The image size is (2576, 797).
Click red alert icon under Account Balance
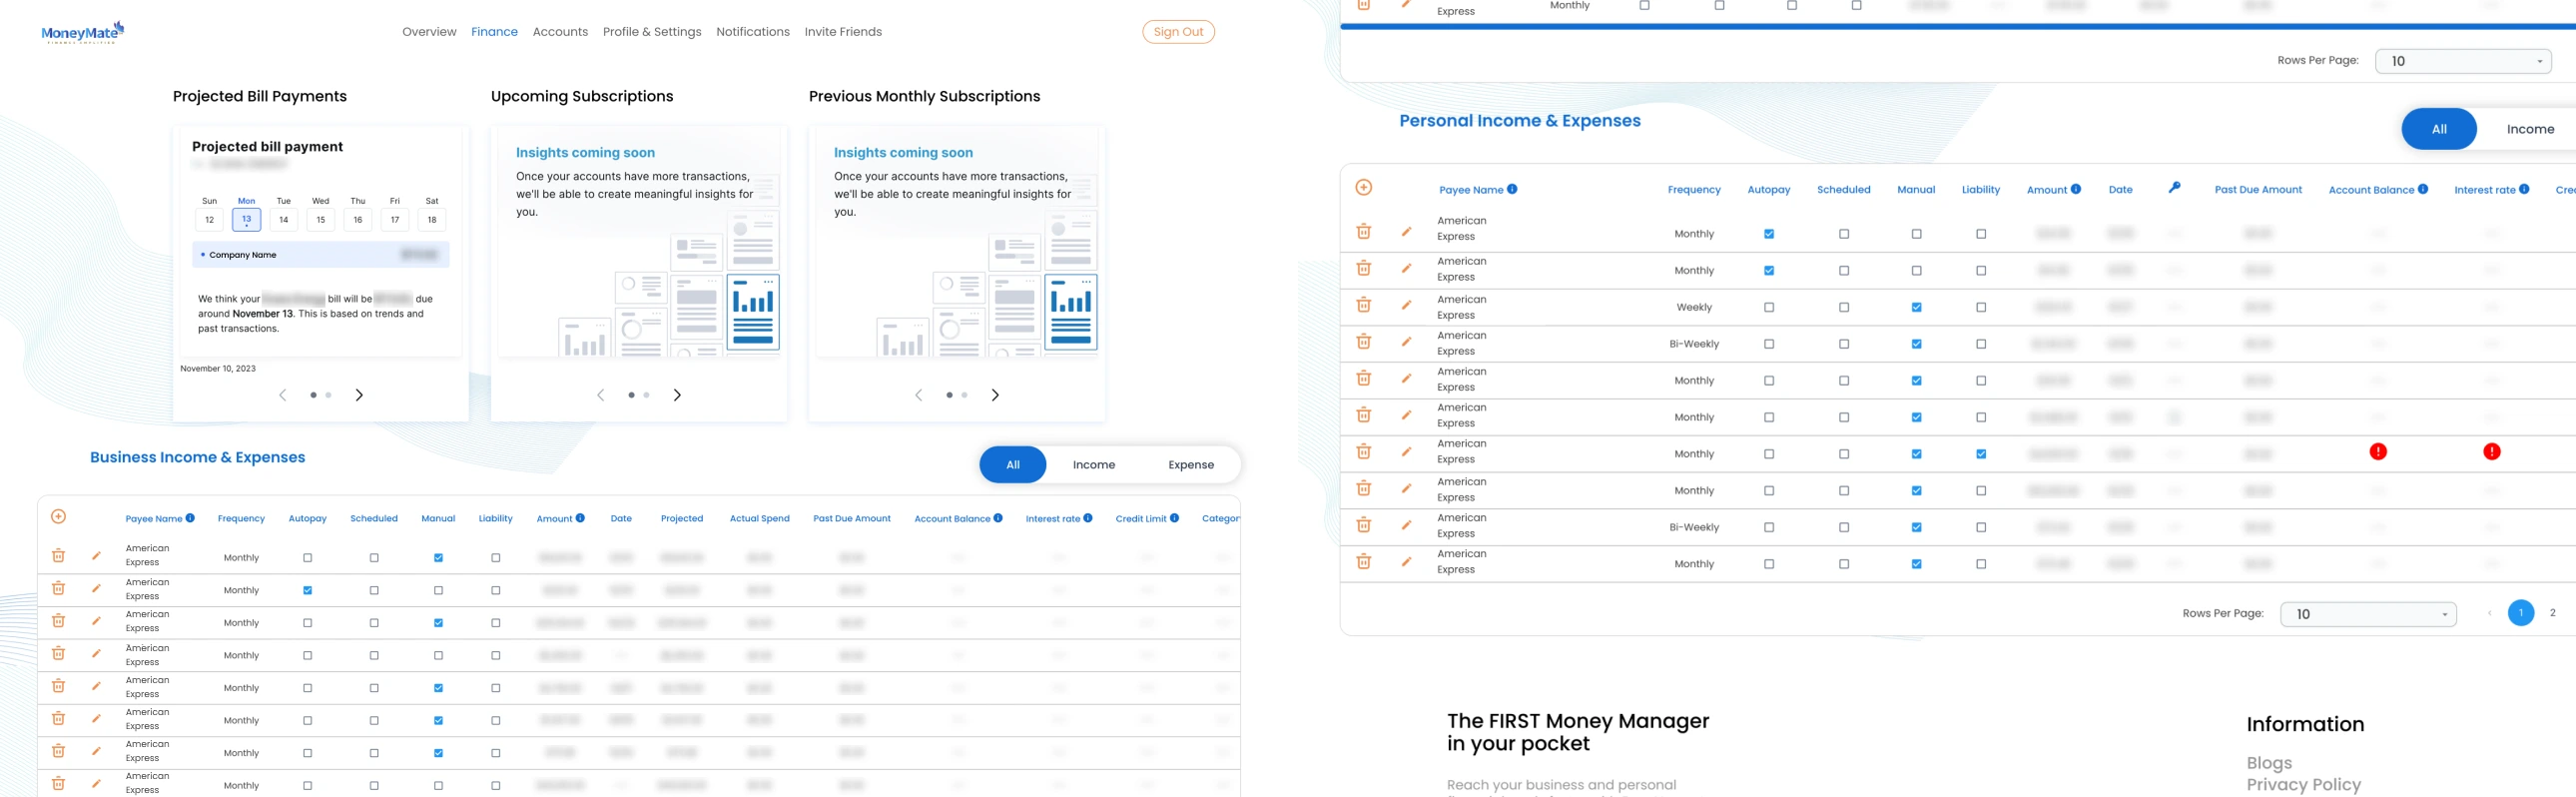(2378, 452)
